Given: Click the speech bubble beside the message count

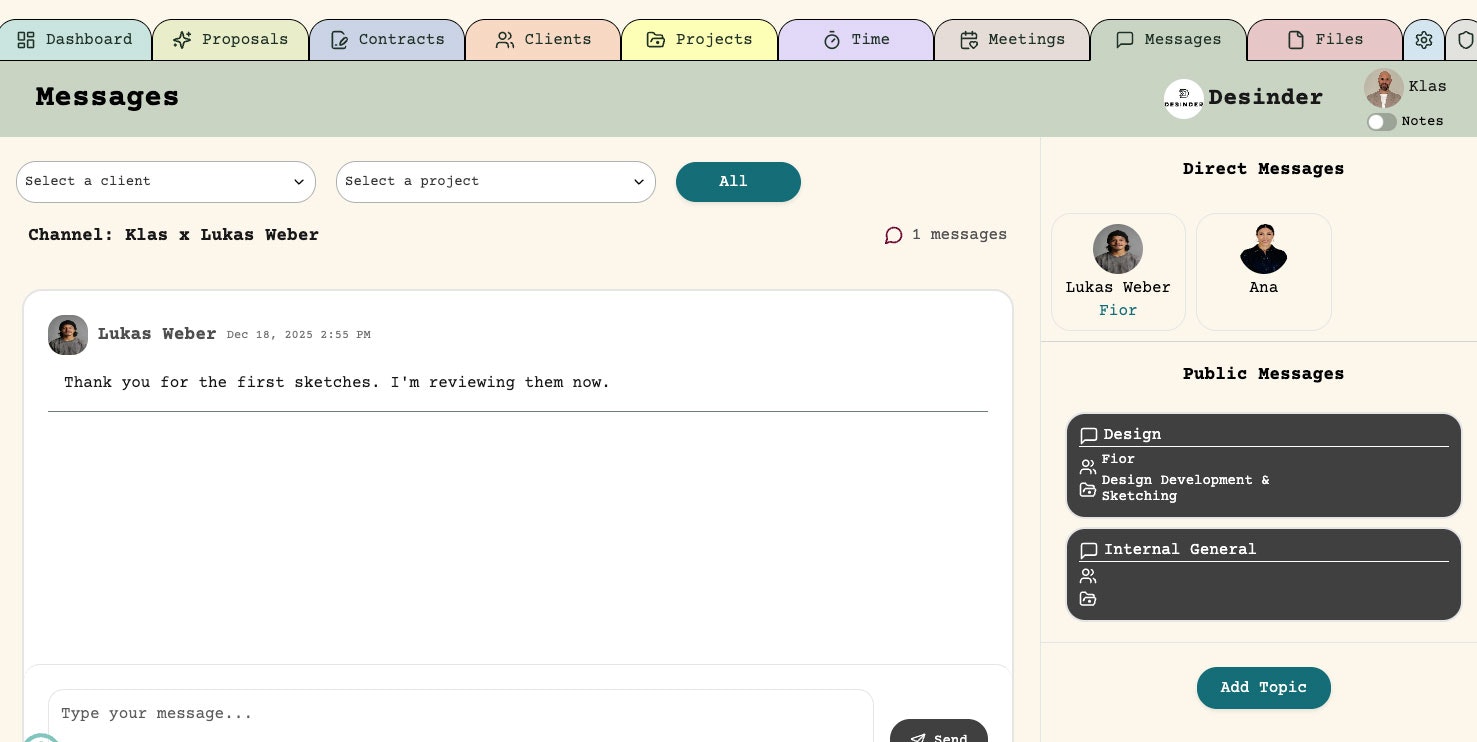Looking at the screenshot, I should point(893,236).
